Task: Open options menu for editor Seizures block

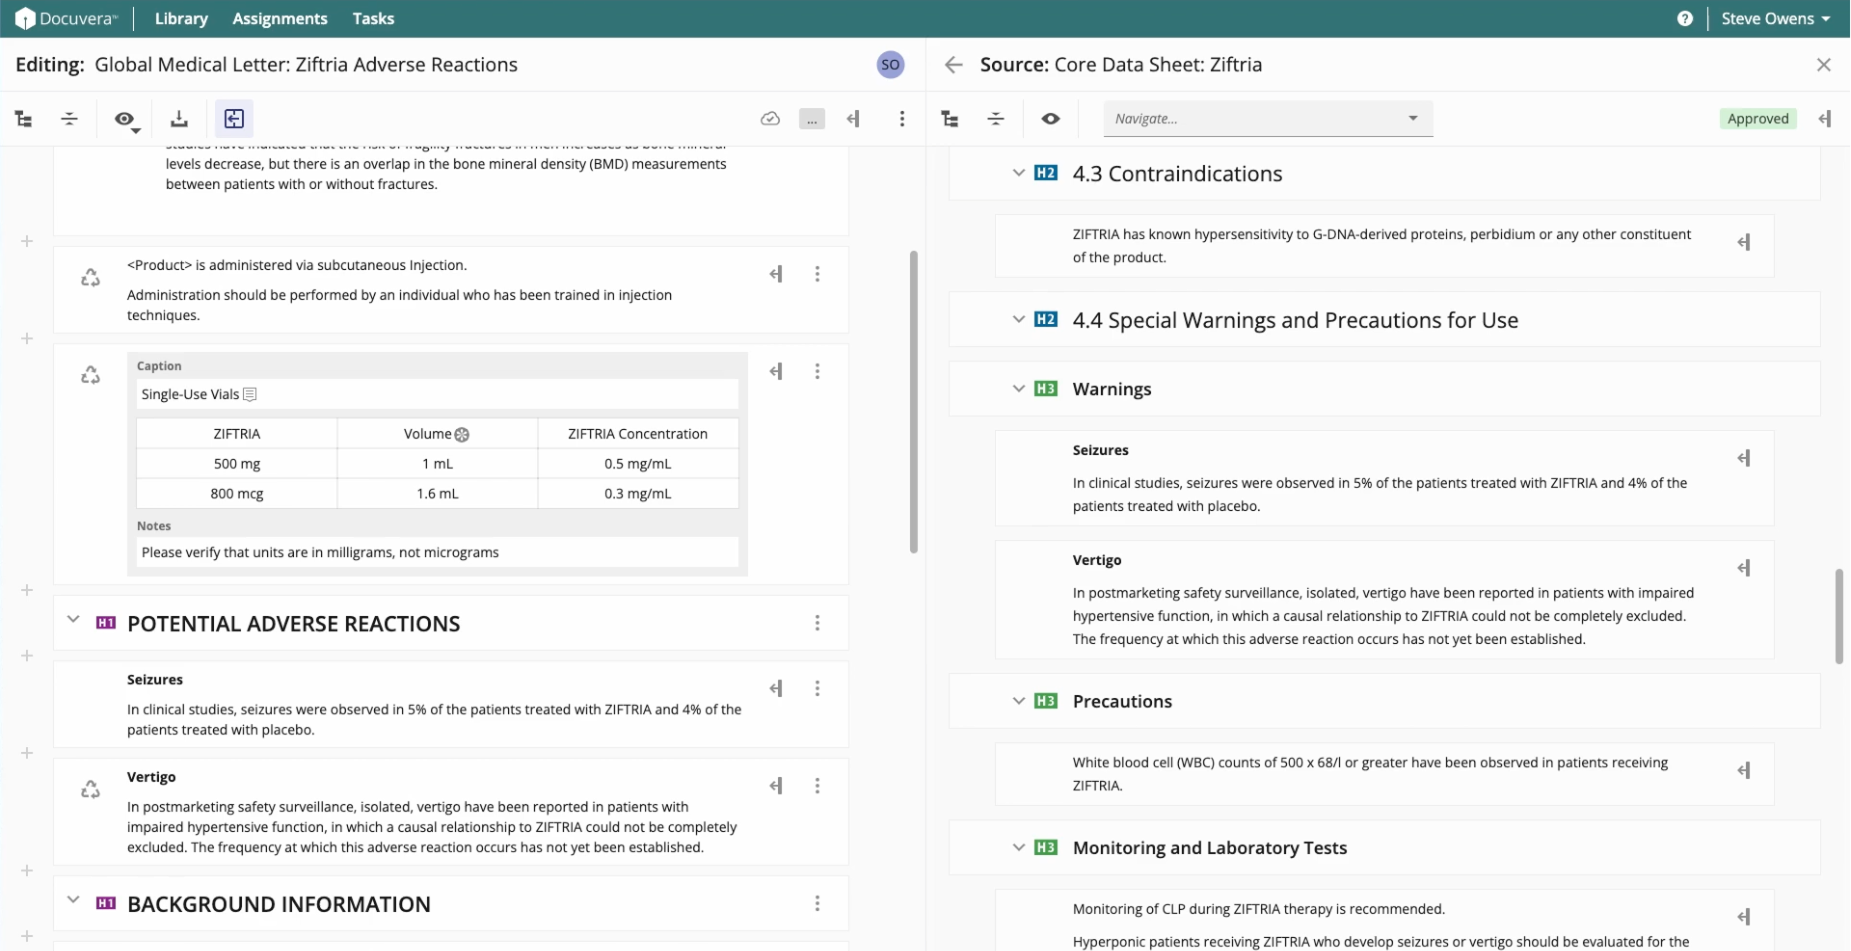Action: pos(817,688)
